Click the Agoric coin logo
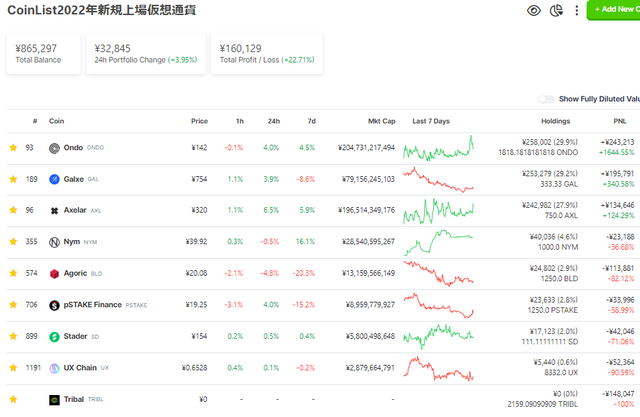The height and width of the screenshot is (417, 640). point(54,274)
